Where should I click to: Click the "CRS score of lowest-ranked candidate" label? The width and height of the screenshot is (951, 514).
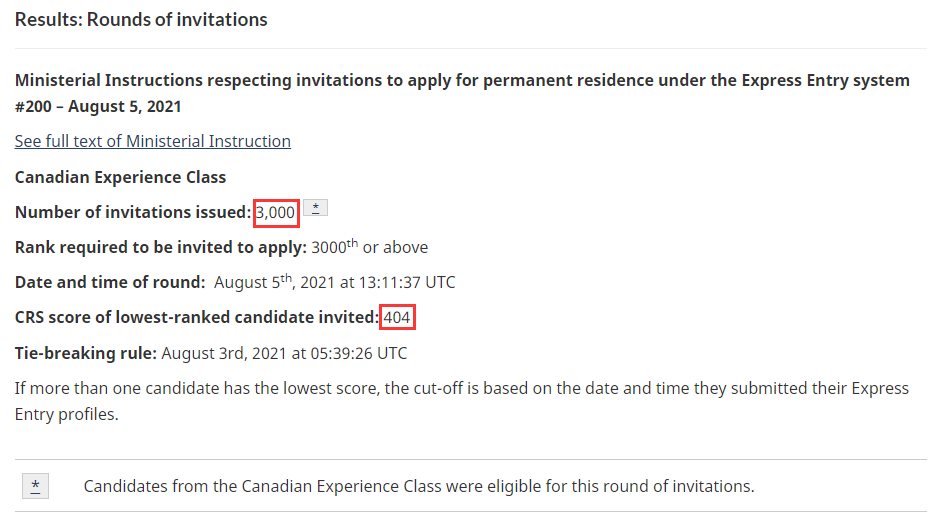click(195, 317)
